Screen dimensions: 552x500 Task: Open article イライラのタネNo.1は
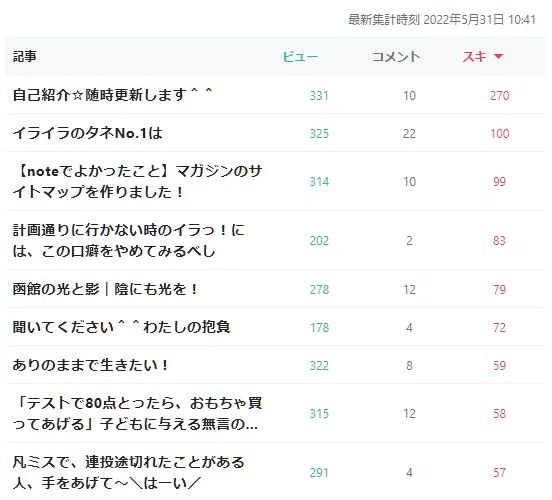pyautogui.click(x=88, y=133)
